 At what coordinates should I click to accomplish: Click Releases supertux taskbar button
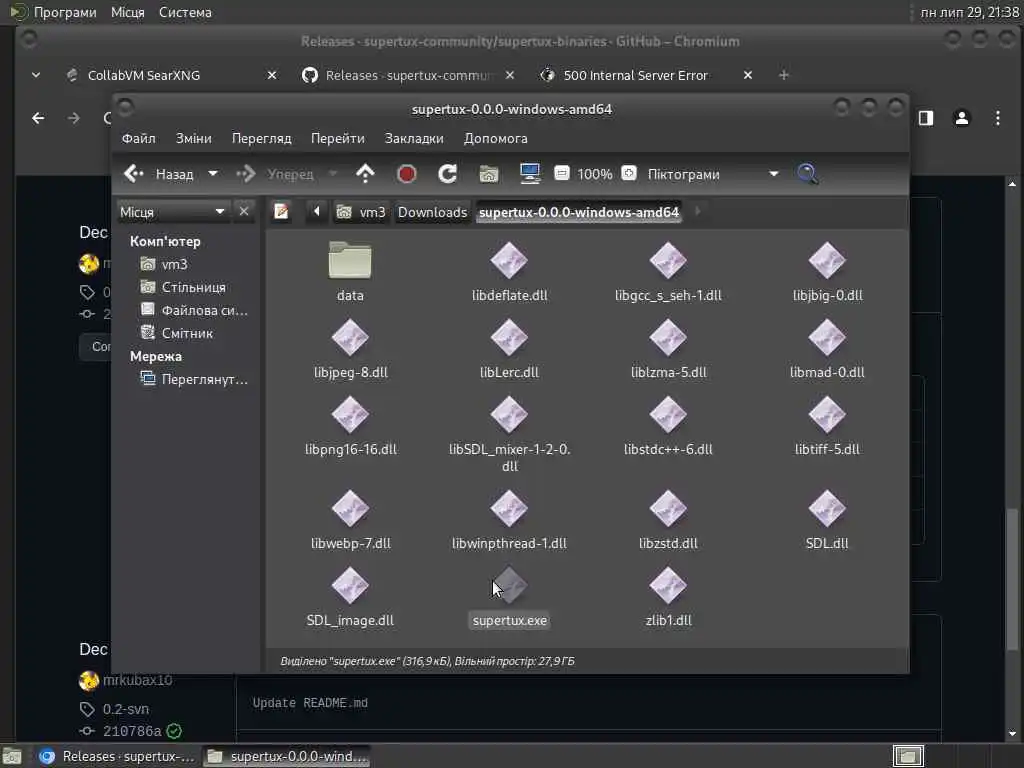pyautogui.click(x=117, y=756)
